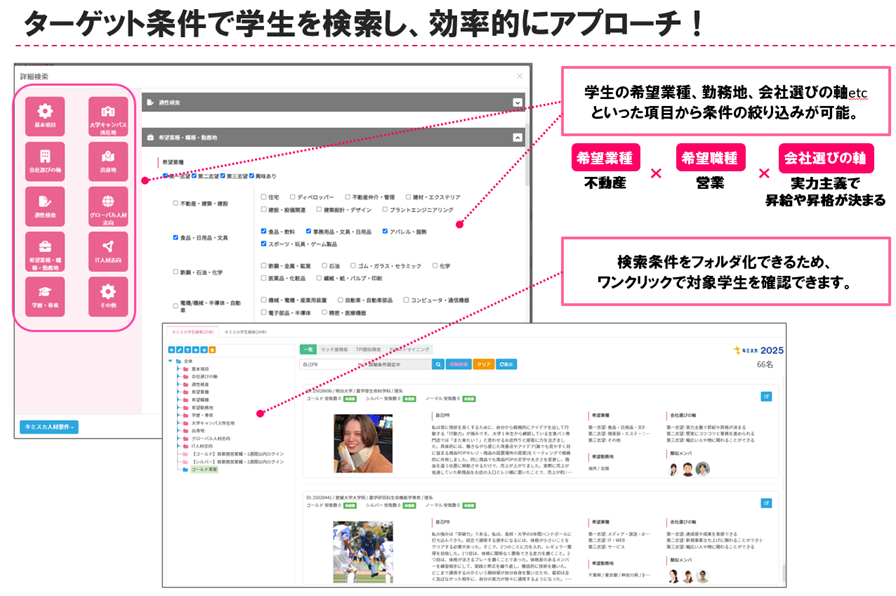
Task: Select the TPI類似検索 tab
Action: coord(369,349)
